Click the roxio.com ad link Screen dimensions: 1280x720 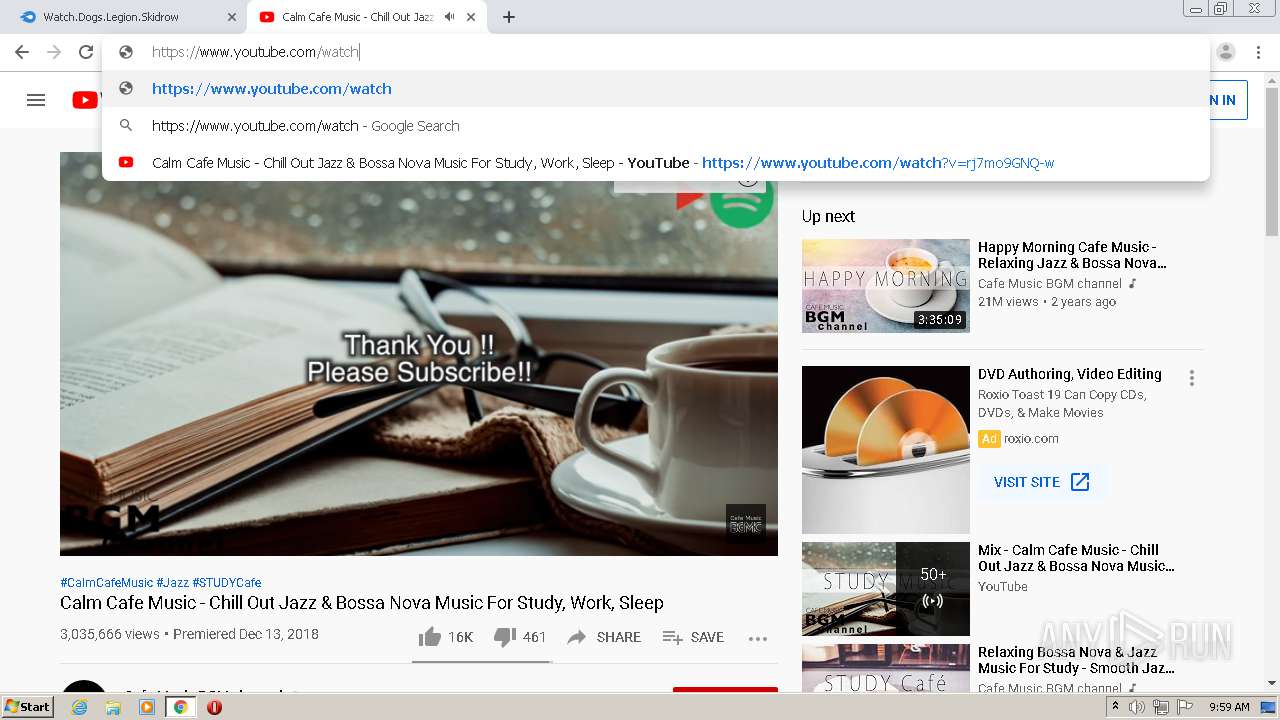click(1031, 439)
